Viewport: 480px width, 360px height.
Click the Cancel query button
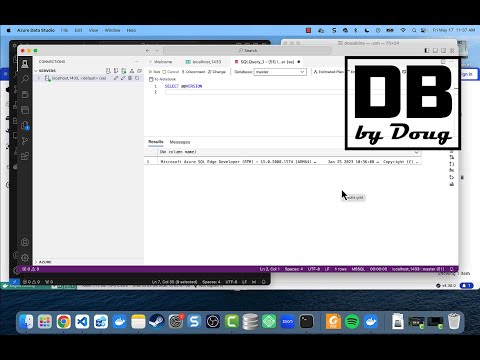click(x=171, y=72)
